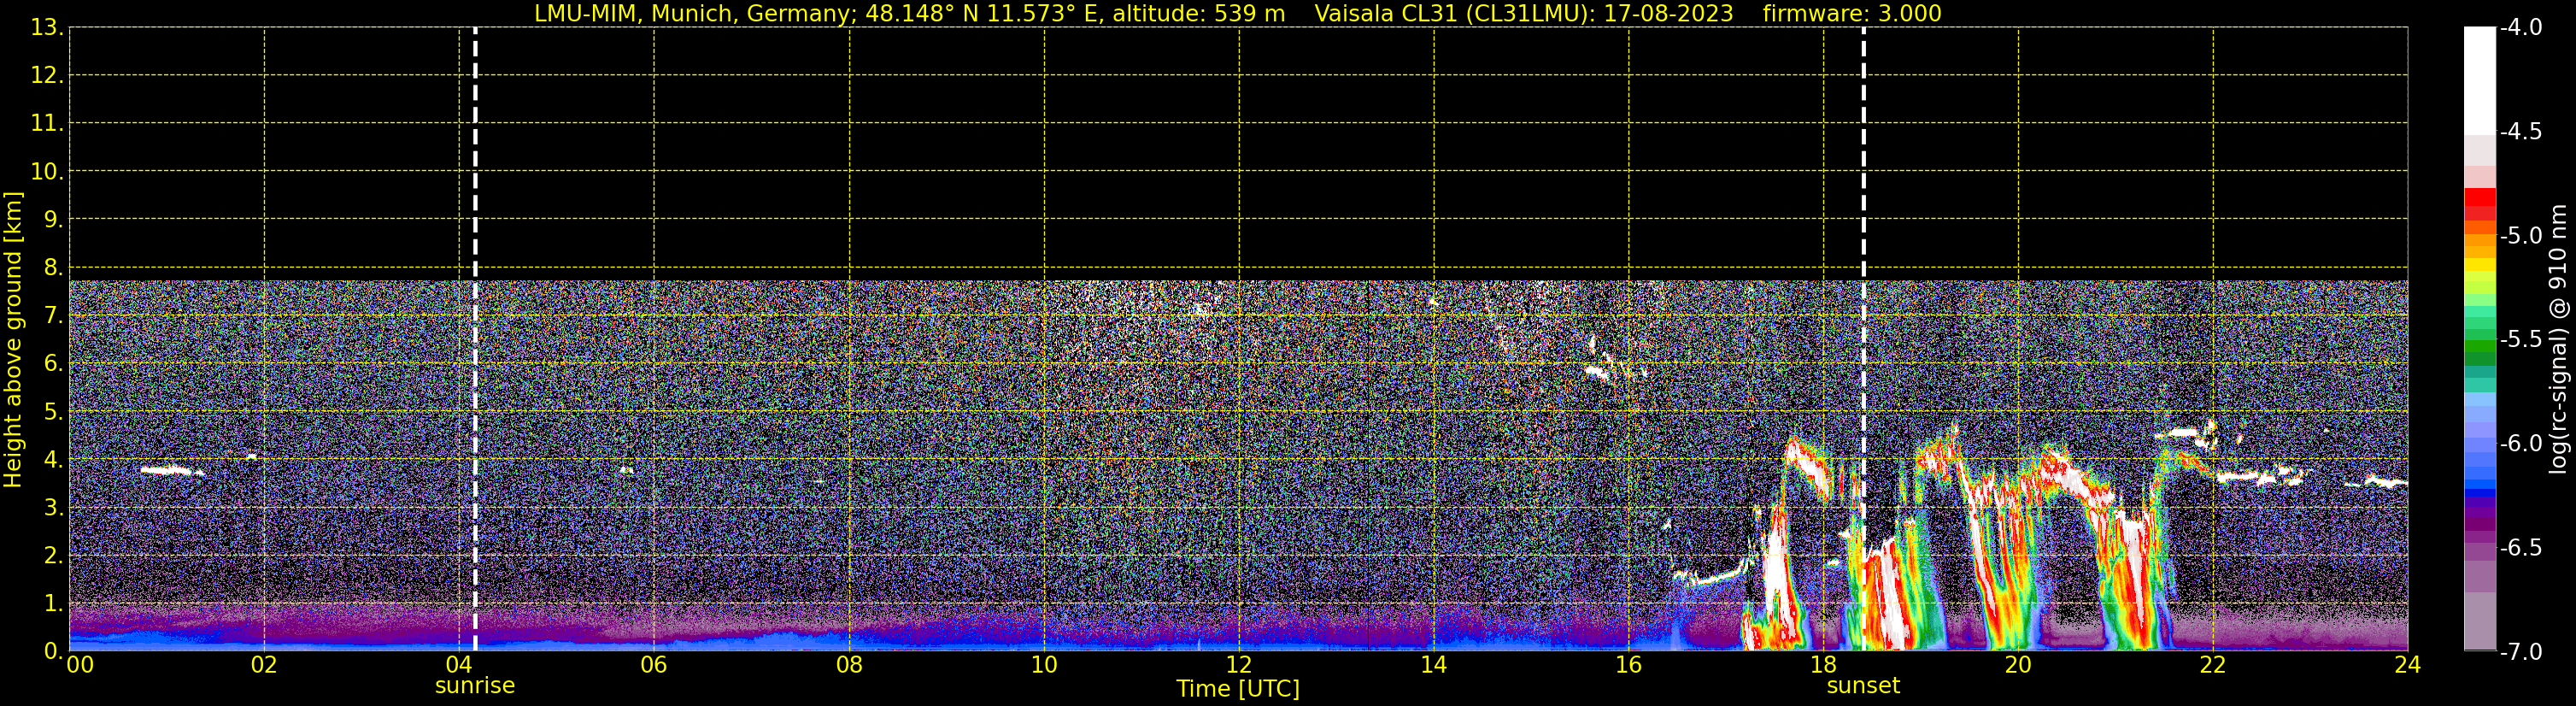This screenshot has width=2576, height=706.
Task: Click the '1.' height axis tick label
Action: tap(53, 603)
